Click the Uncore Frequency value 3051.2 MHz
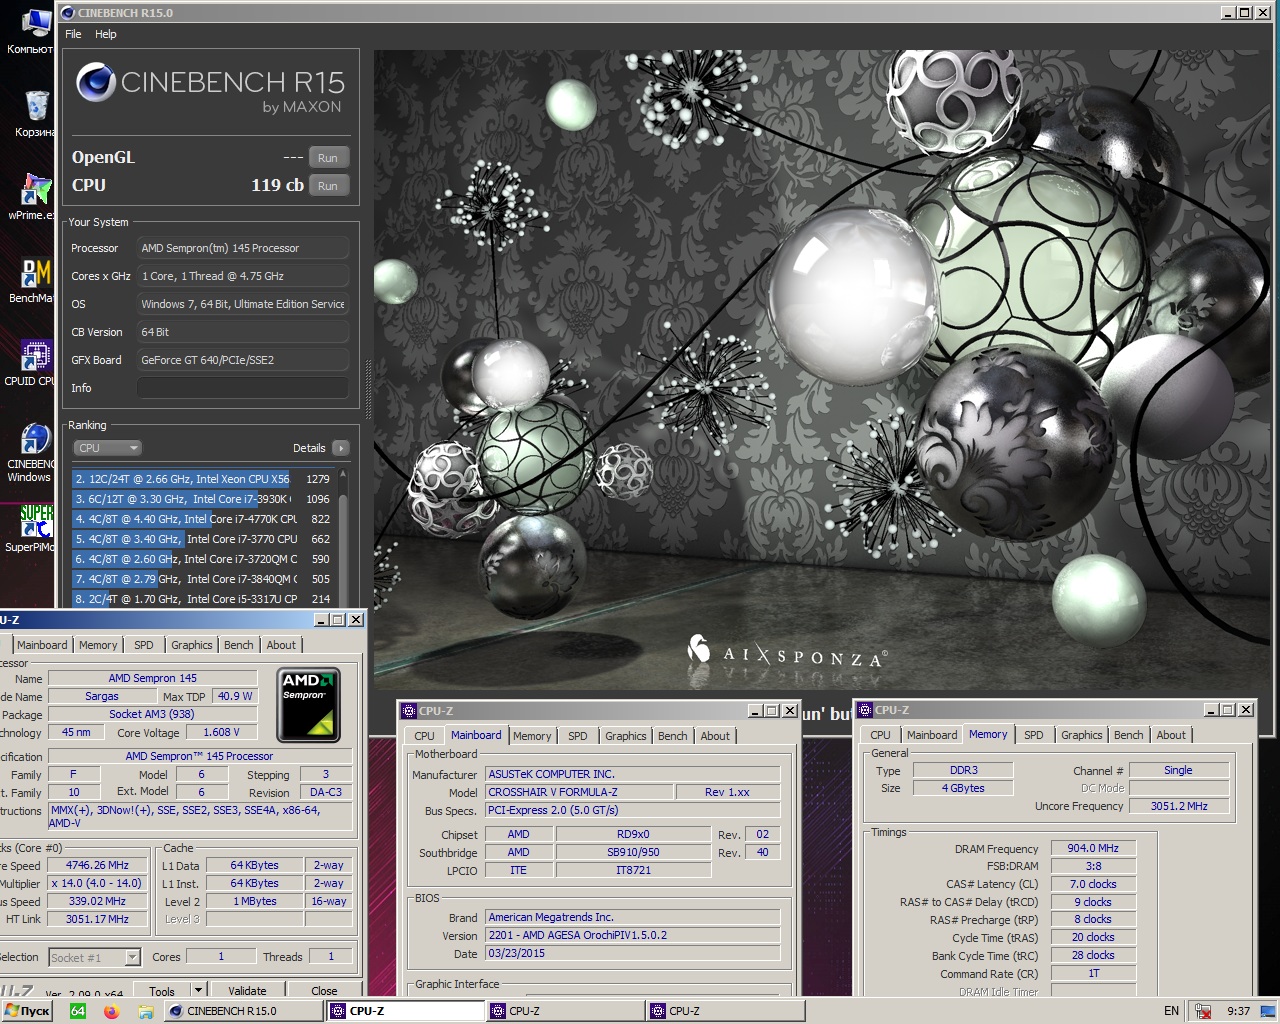 tap(1179, 806)
